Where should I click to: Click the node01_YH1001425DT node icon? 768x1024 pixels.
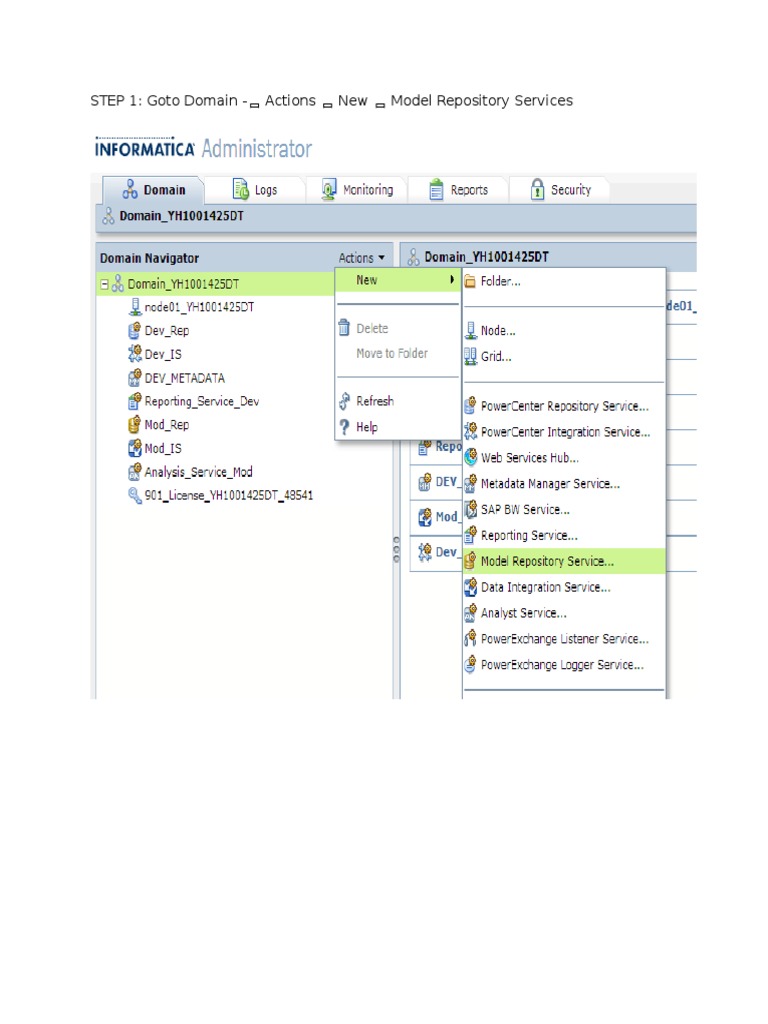(135, 307)
